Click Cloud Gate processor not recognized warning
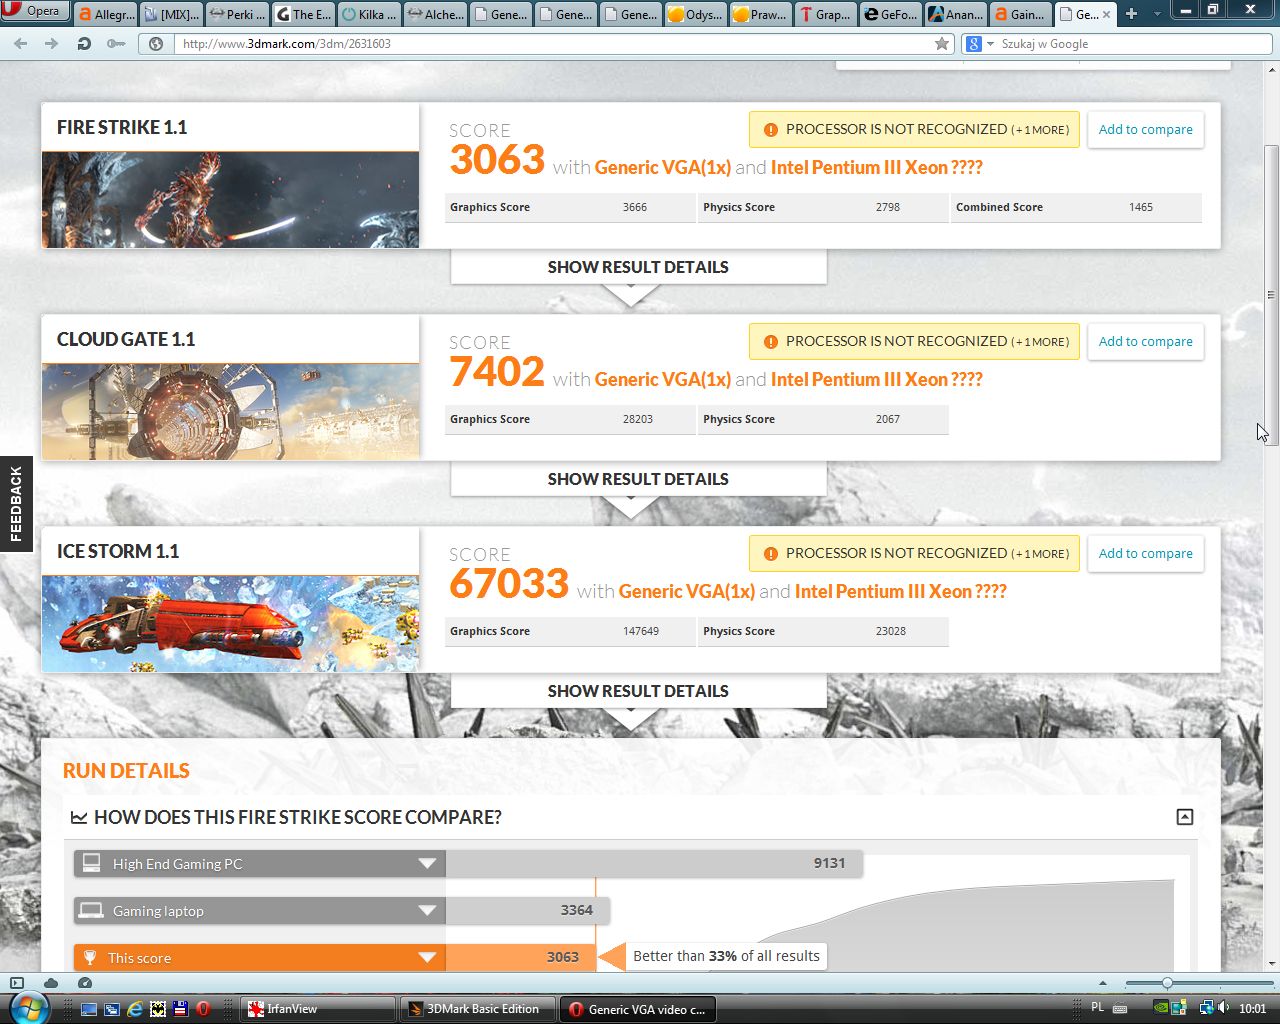Viewport: 1280px width, 1024px height. 914,341
